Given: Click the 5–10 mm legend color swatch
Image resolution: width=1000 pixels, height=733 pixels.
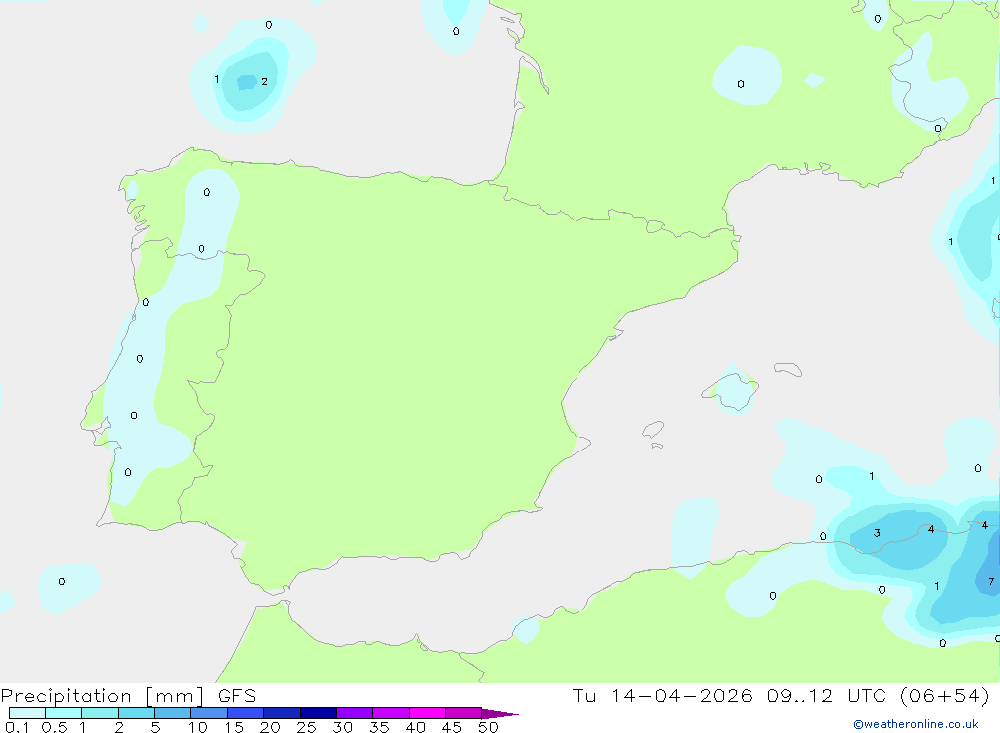Looking at the screenshot, I should pos(172,713).
